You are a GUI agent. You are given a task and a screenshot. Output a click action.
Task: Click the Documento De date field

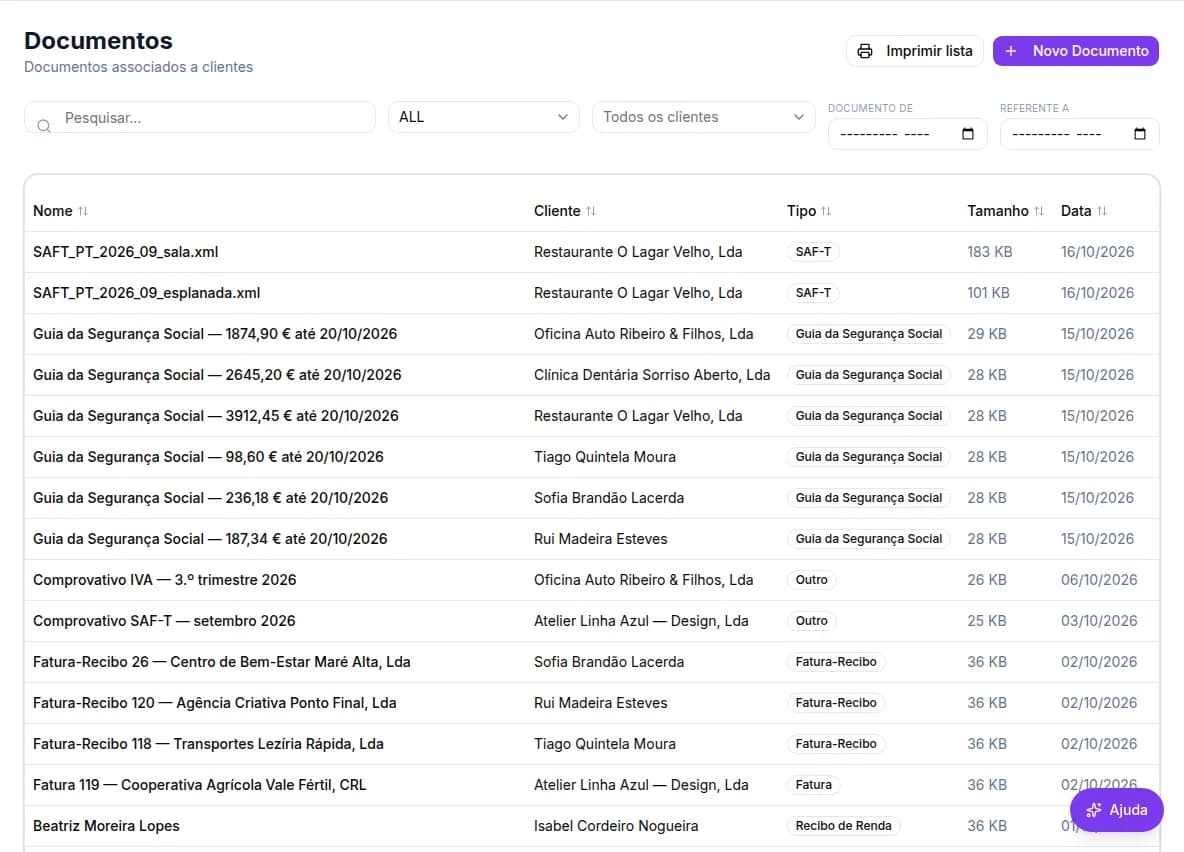907,134
